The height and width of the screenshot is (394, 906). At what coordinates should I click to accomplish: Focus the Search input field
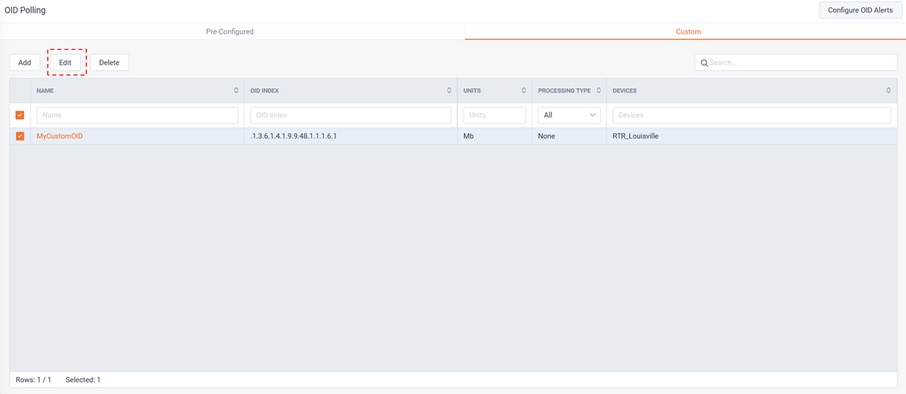click(796, 62)
